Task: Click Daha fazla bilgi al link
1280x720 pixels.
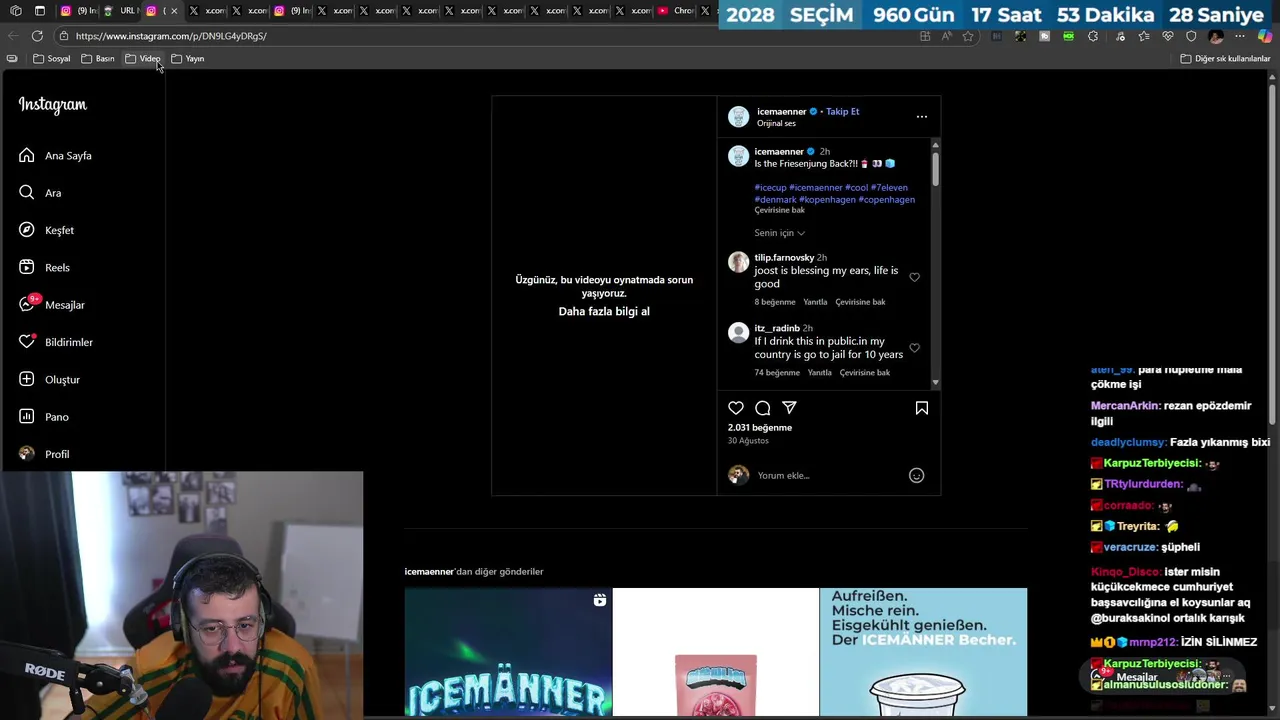Action: coord(604,312)
